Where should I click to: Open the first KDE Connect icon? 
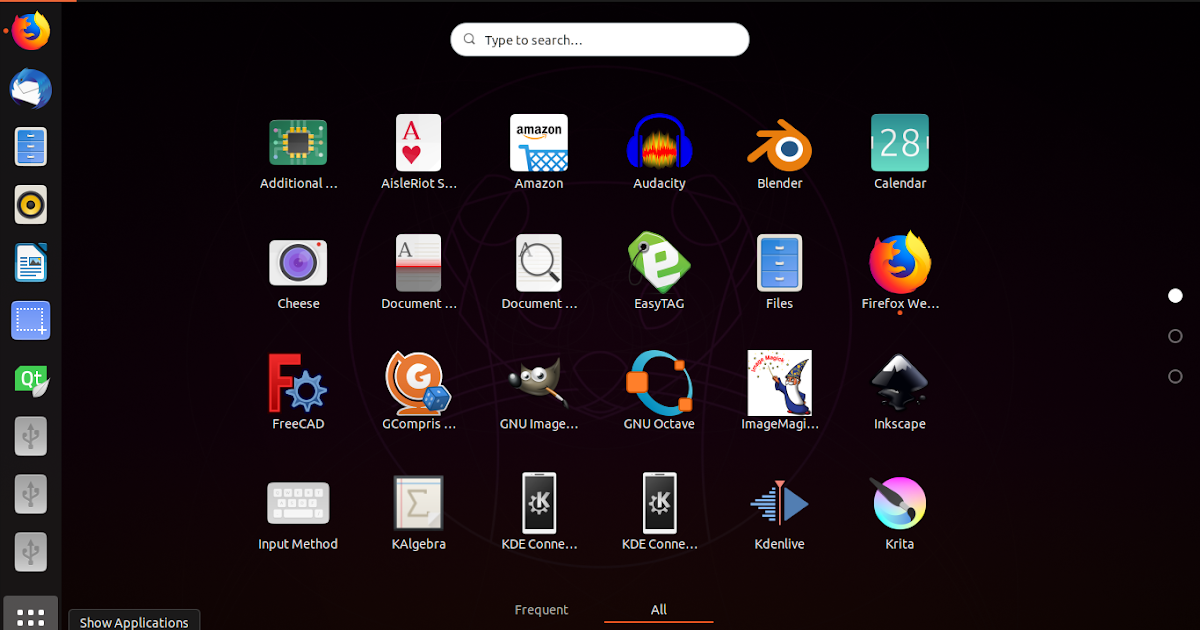tap(539, 503)
